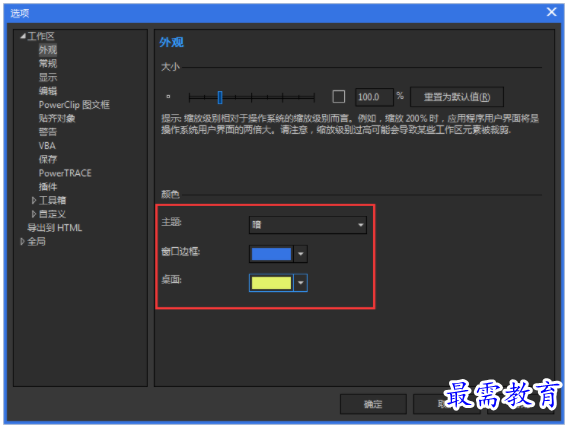Viewport: 568px width, 426px height.
Task: Select PowerClip 图文框 in the tree
Action: click(x=74, y=105)
